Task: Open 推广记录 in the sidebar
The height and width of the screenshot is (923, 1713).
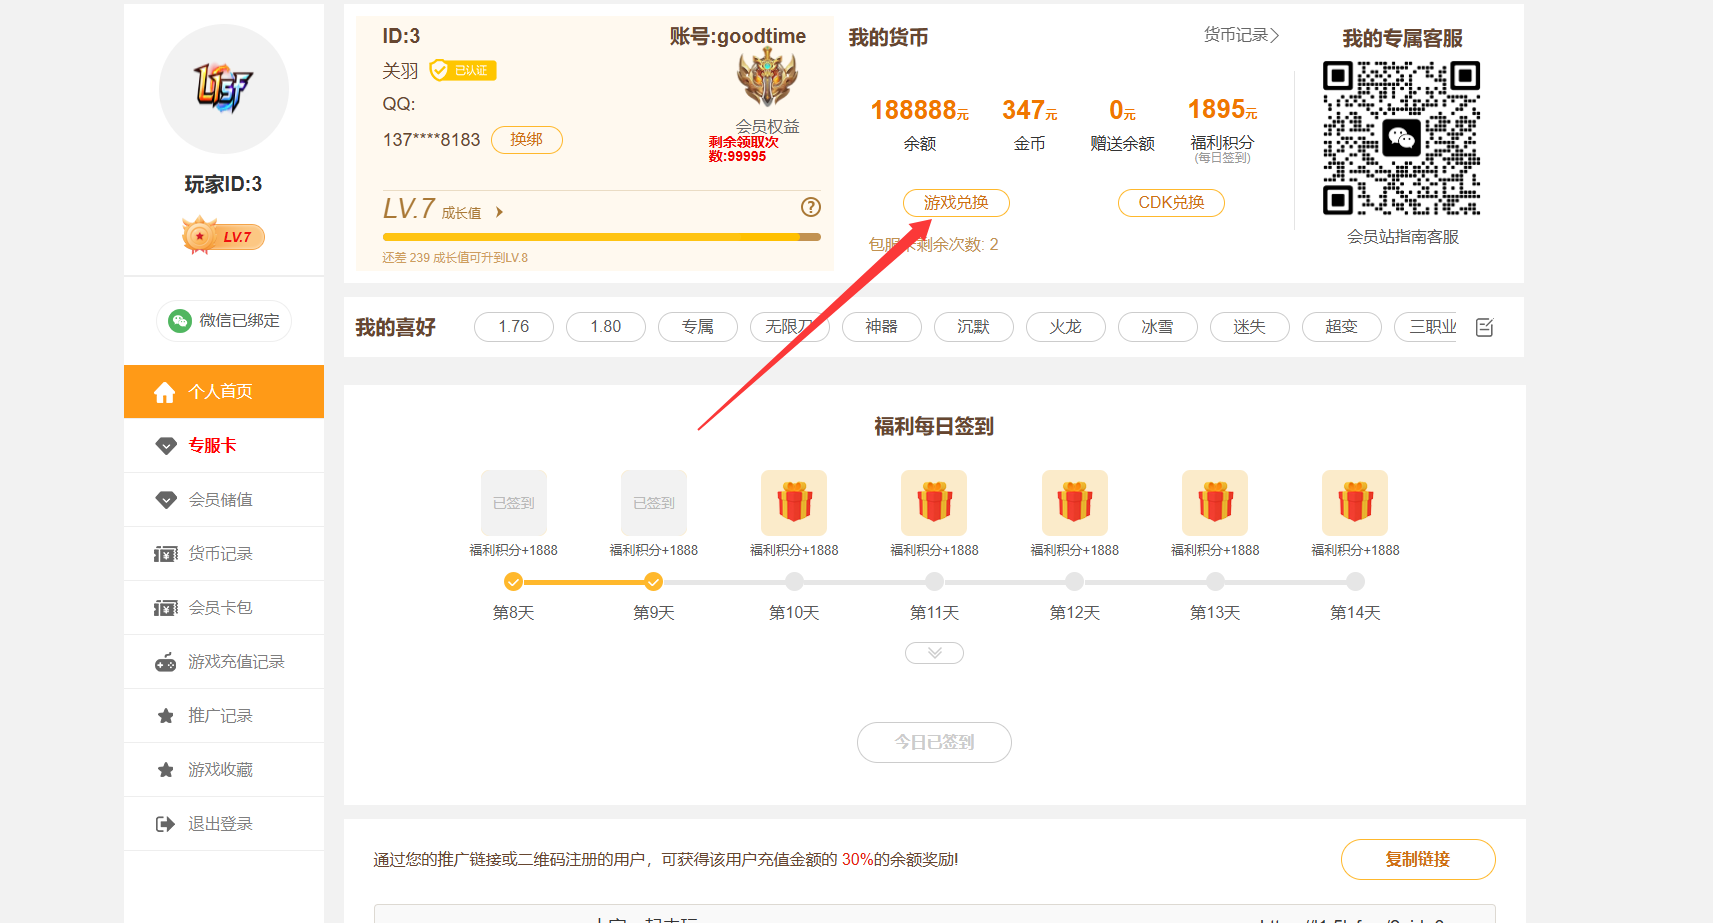Action: (224, 715)
